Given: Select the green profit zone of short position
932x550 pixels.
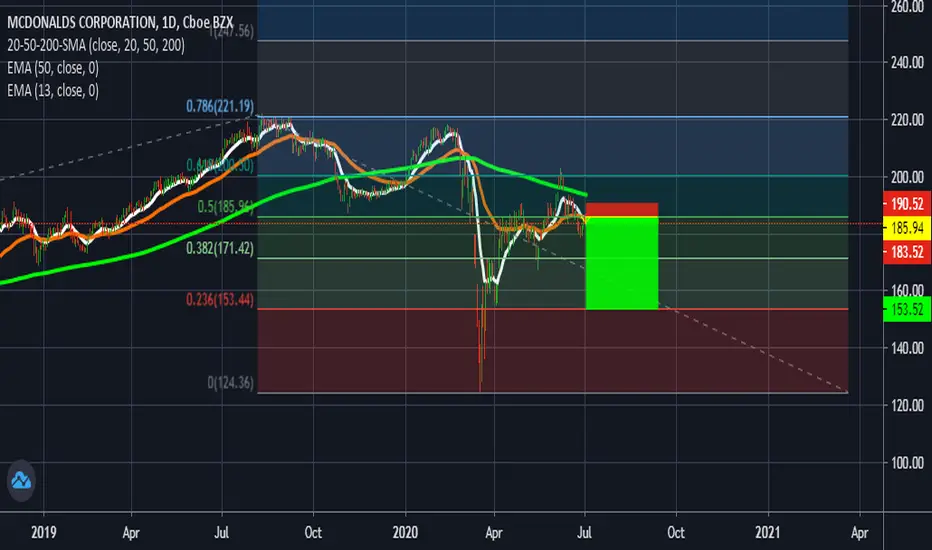Looking at the screenshot, I should click(622, 263).
